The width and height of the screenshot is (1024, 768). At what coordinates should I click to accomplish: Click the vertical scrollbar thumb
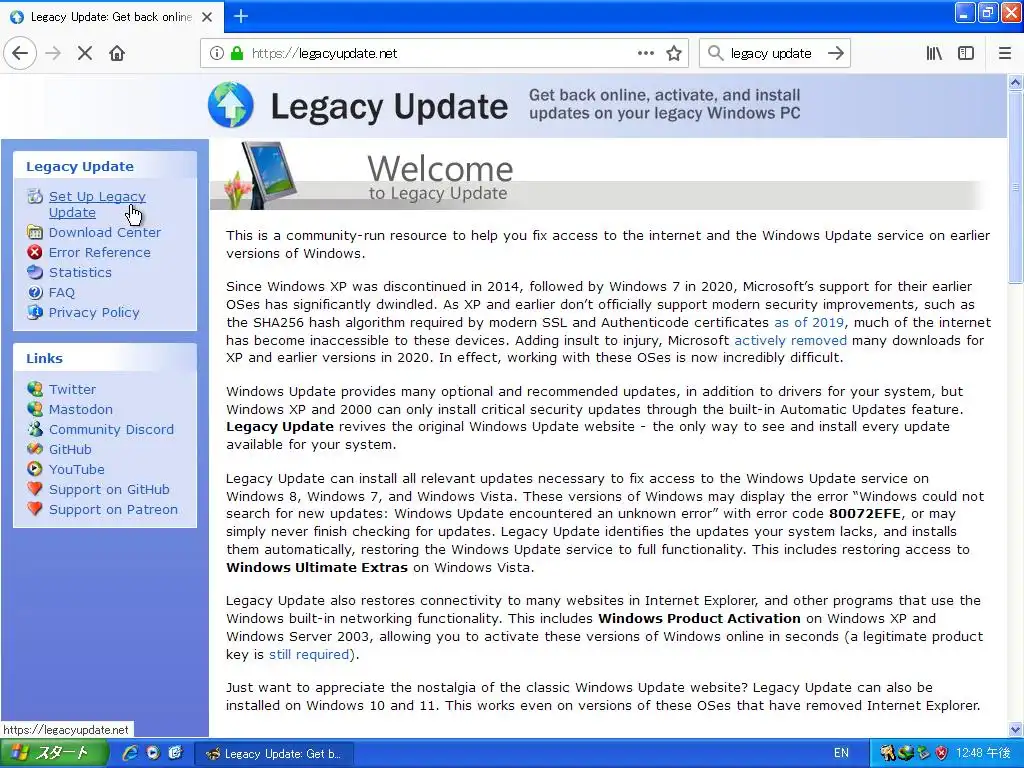(x=1015, y=187)
